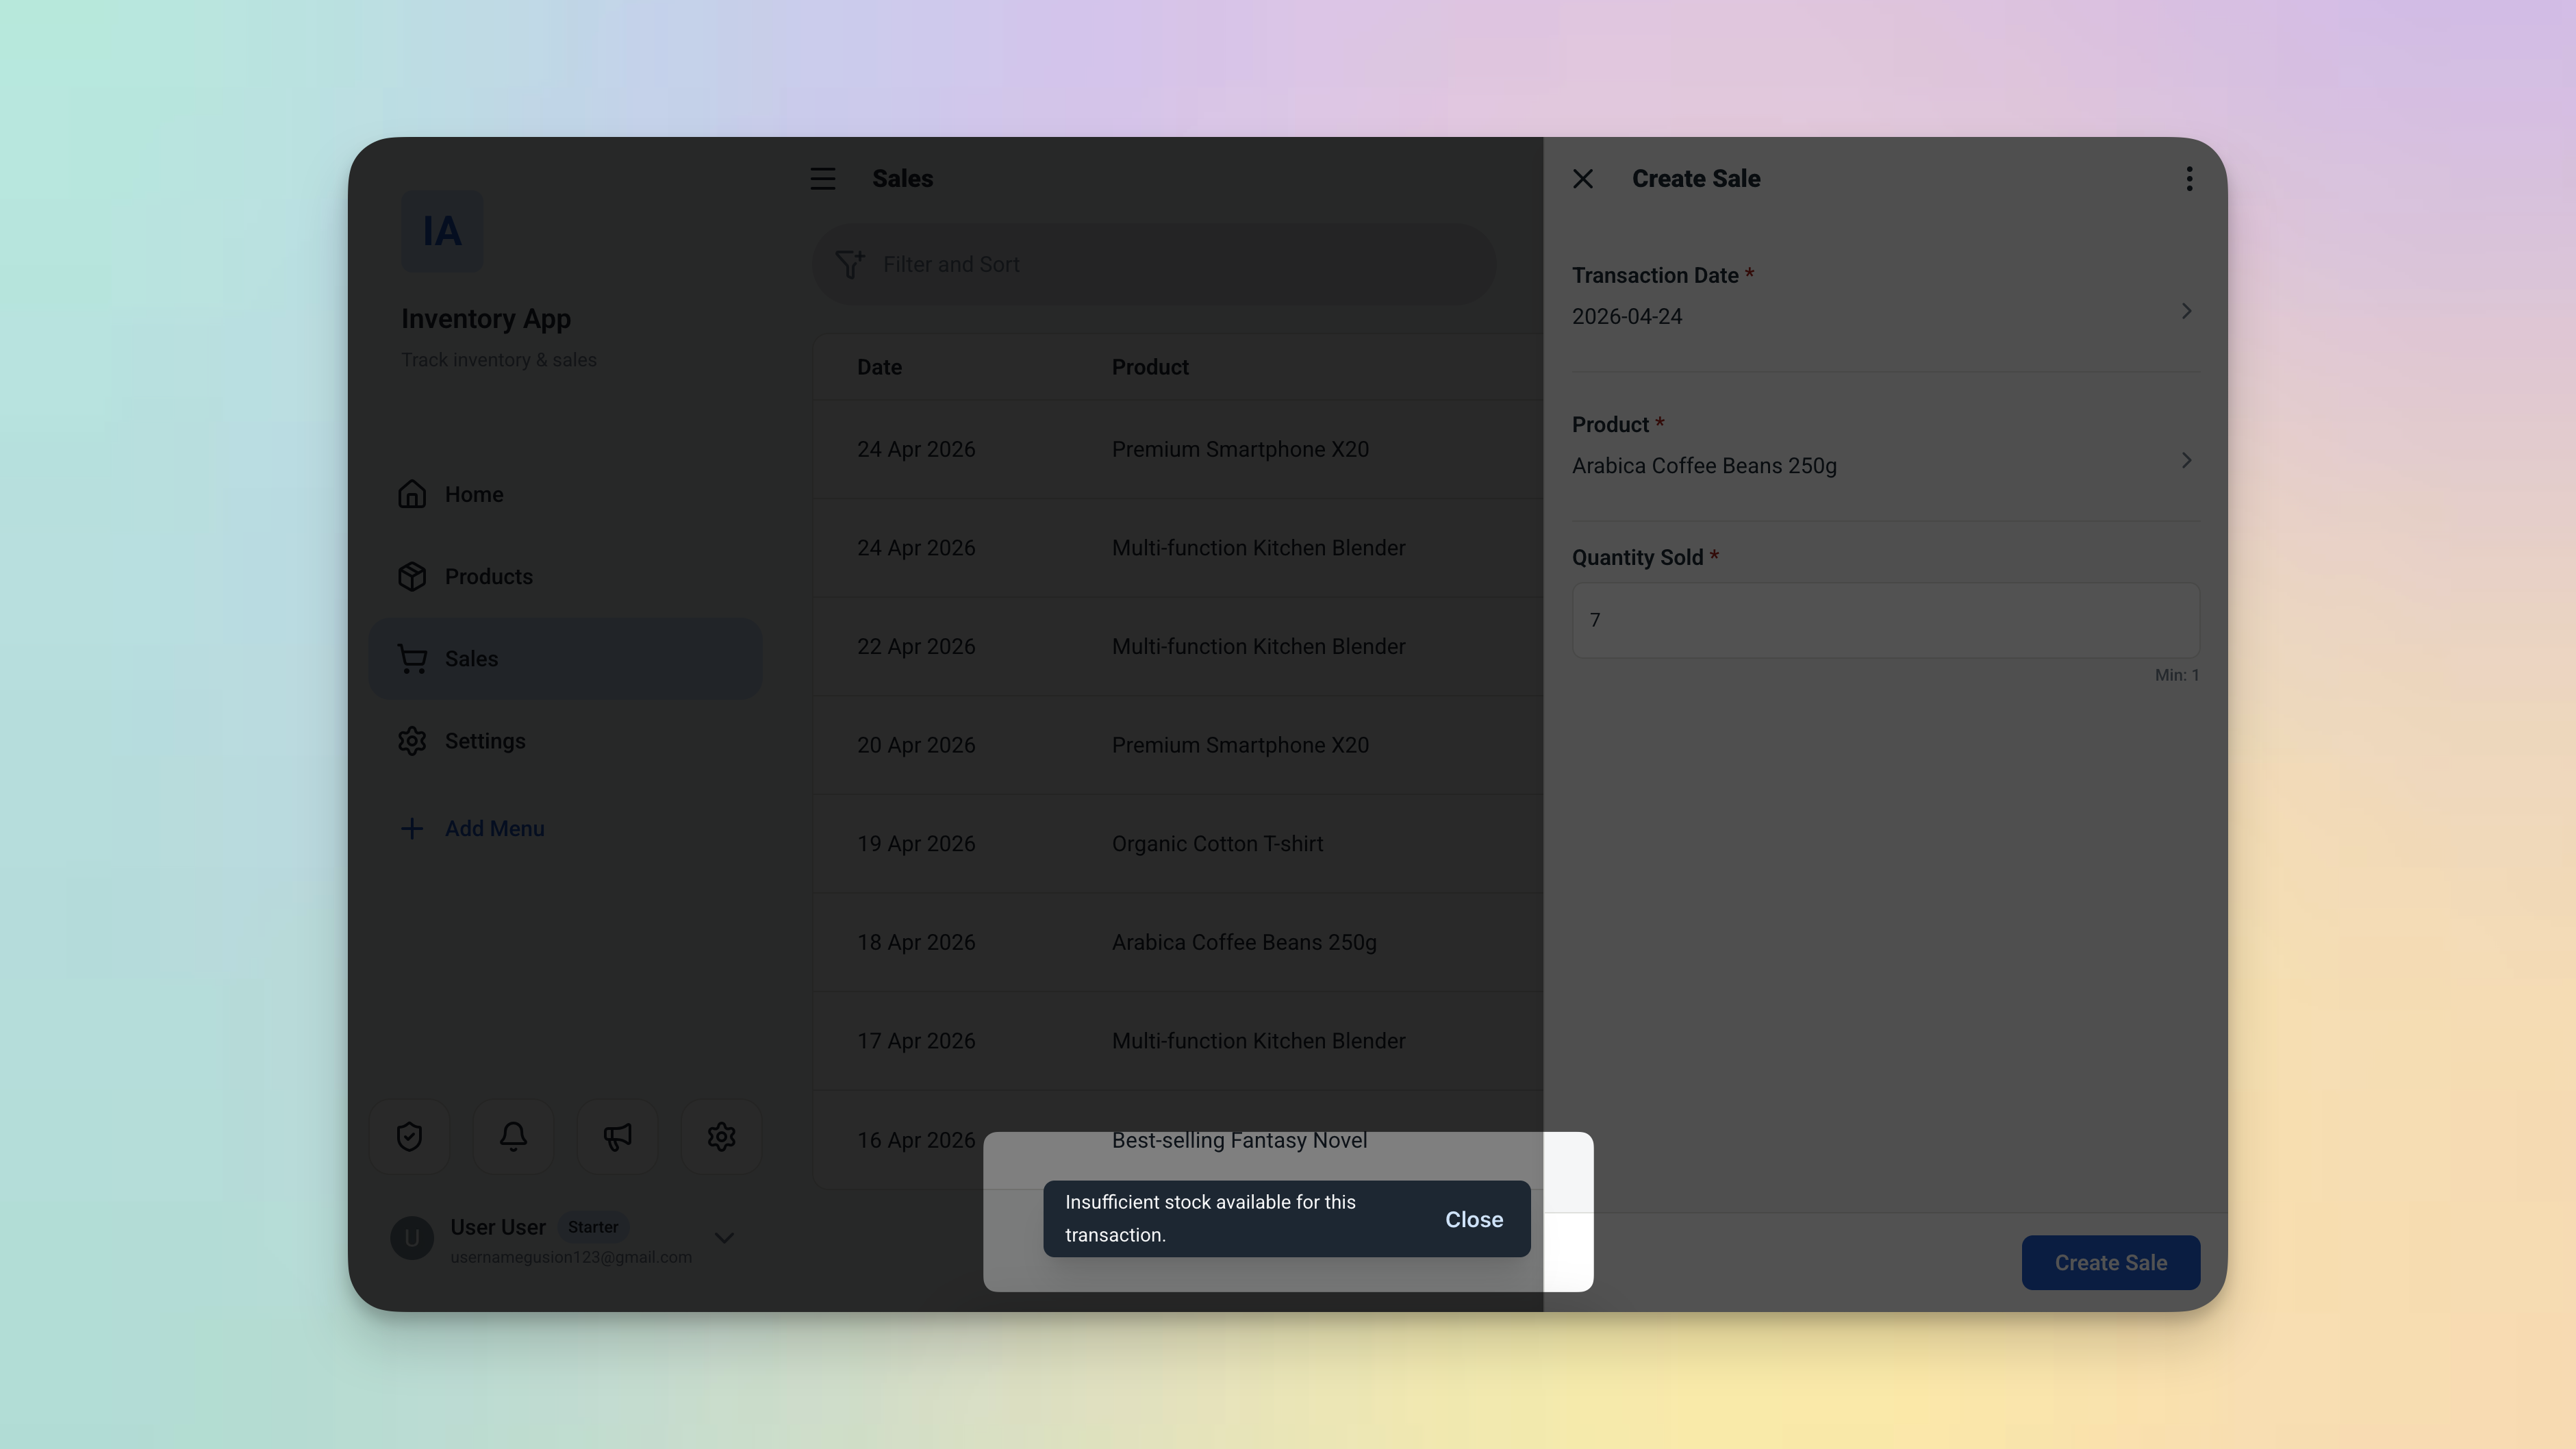Screen dimensions: 2576x1449
Task: Select the 20 Apr 2026 sale row
Action: coord(1178,745)
